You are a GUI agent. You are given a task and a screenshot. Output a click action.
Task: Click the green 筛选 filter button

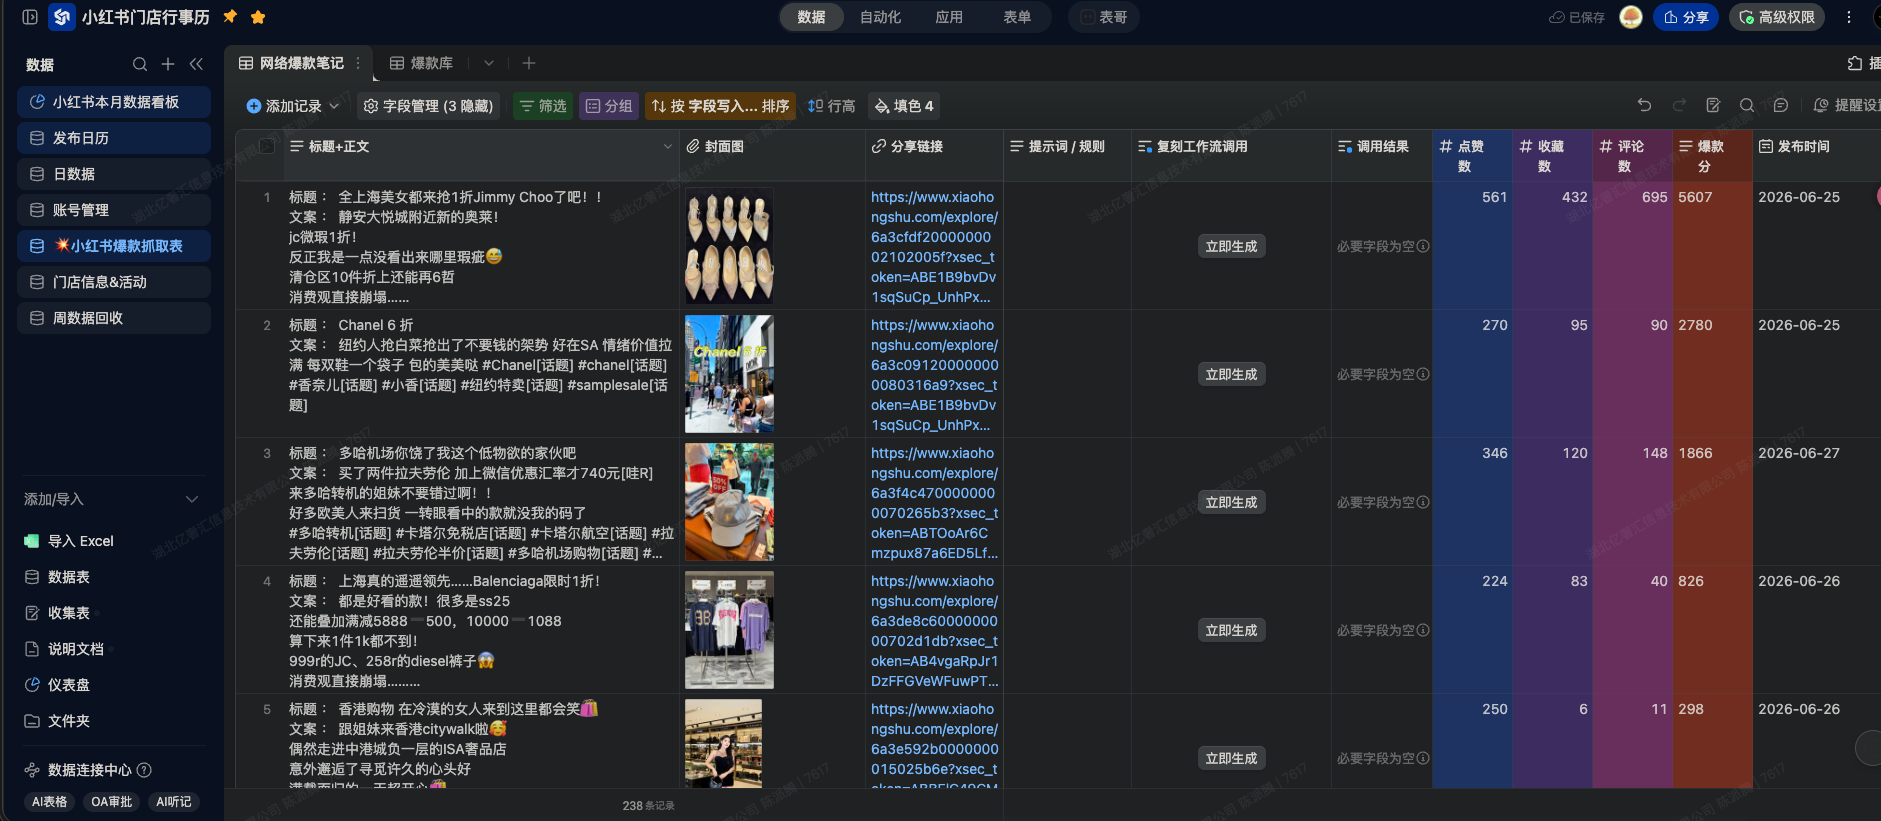point(543,106)
